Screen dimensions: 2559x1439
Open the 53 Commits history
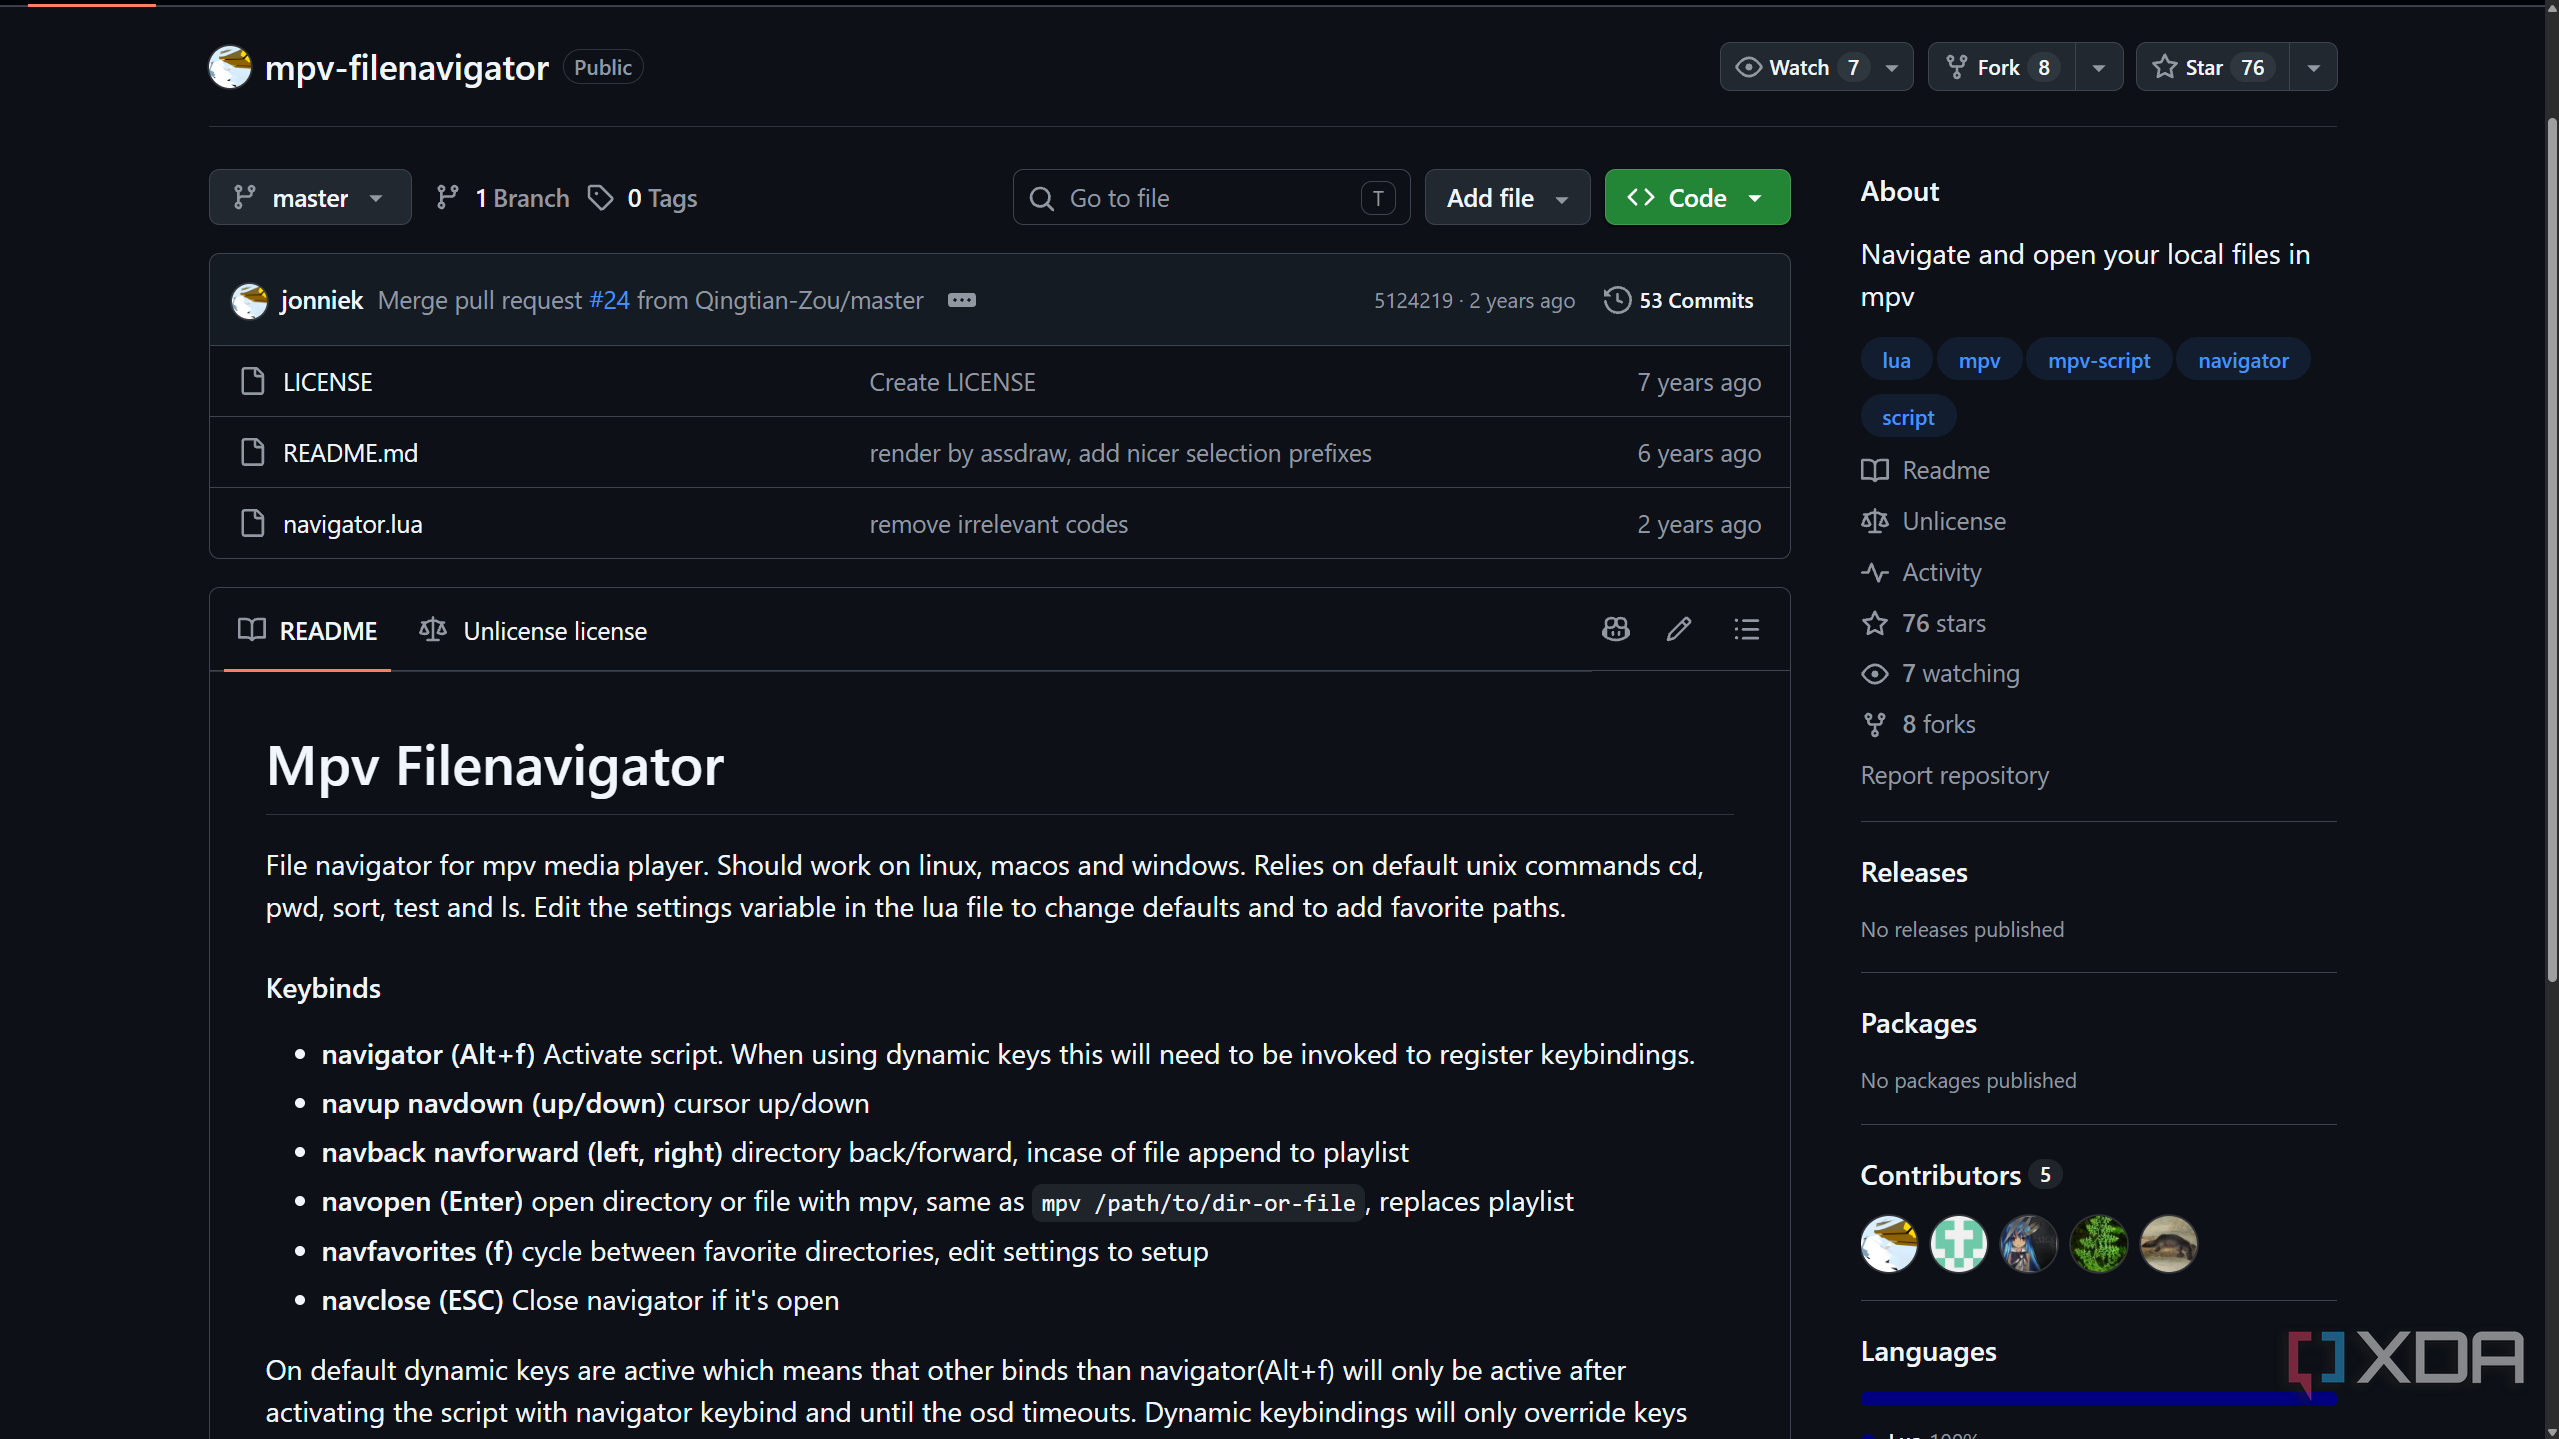1678,300
